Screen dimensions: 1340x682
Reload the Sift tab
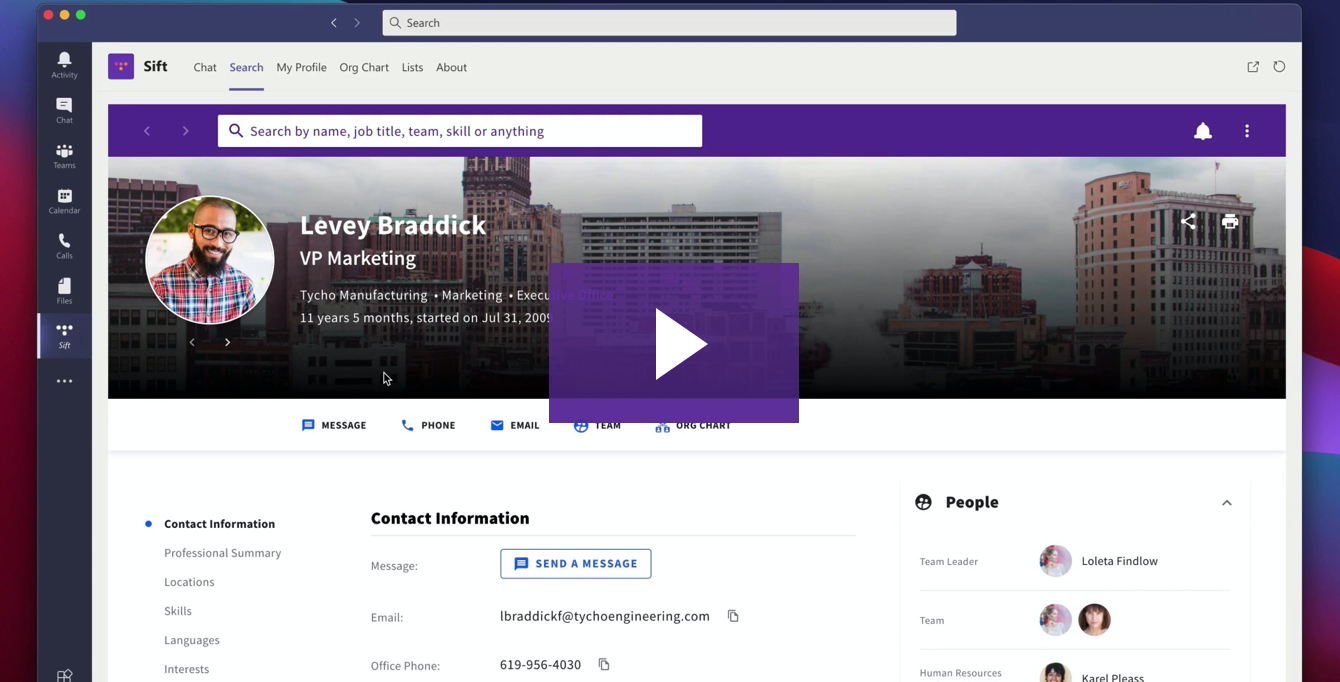click(x=1279, y=67)
